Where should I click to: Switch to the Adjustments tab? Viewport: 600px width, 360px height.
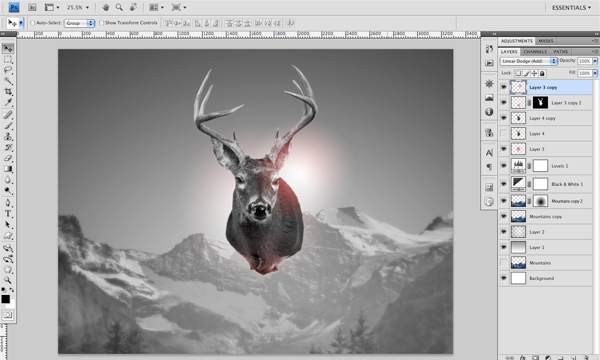click(517, 41)
